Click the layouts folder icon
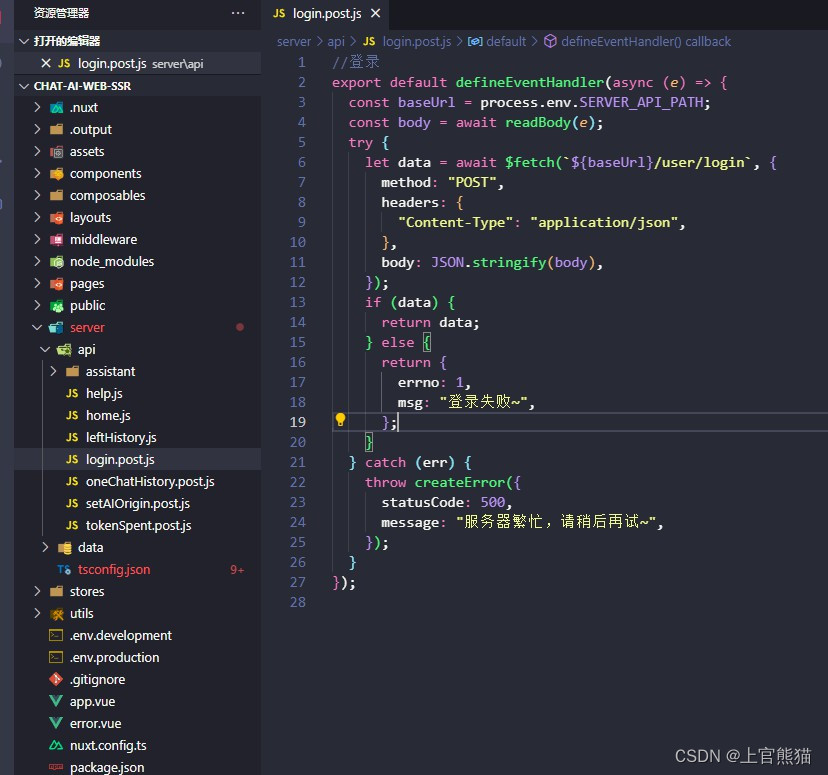Image resolution: width=828 pixels, height=775 pixels. [57, 218]
